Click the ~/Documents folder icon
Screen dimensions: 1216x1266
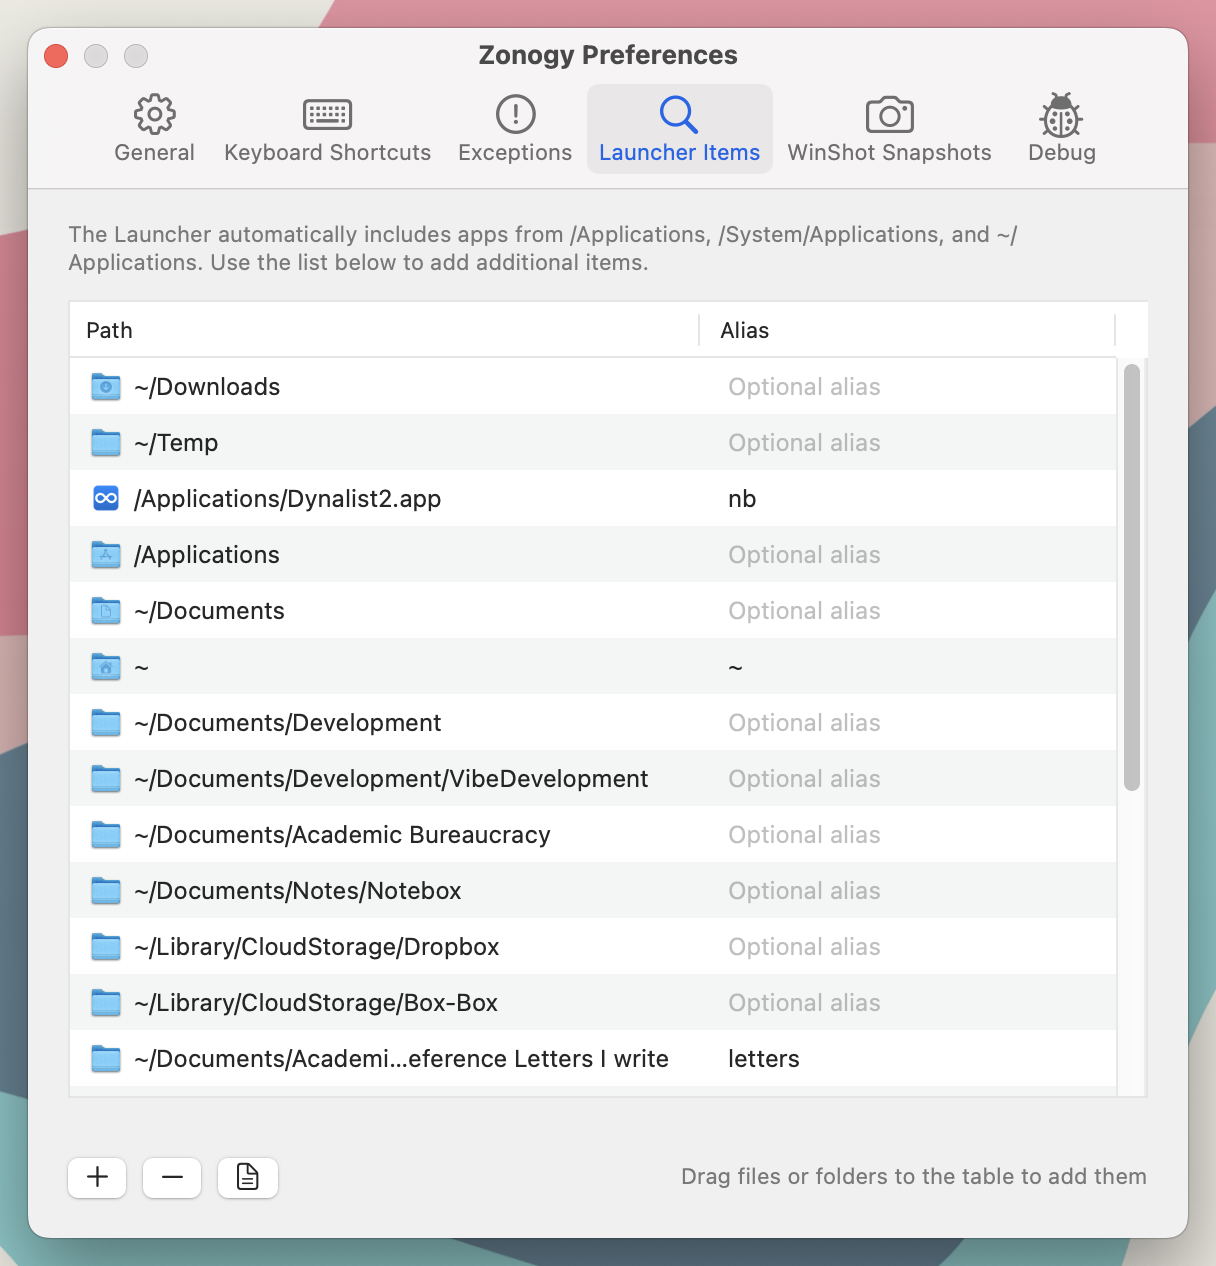[x=106, y=610]
